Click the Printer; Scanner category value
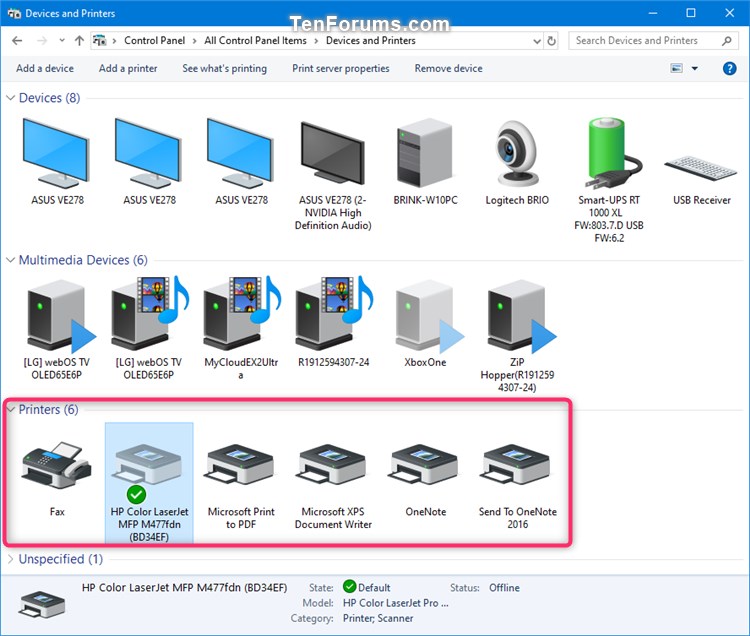The image size is (750, 636). (378, 618)
